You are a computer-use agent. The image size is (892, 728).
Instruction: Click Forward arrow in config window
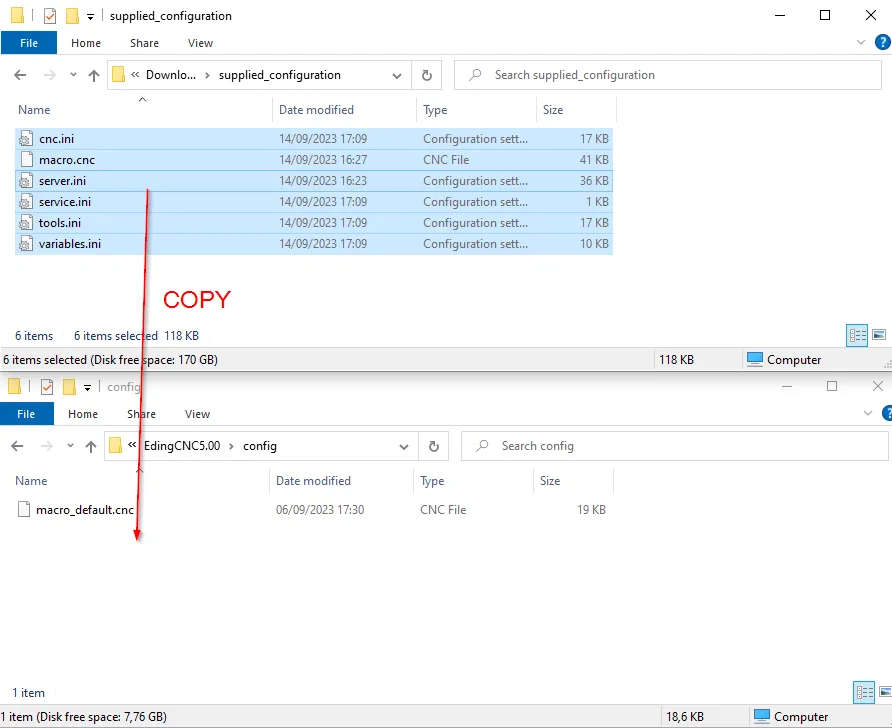pos(47,446)
